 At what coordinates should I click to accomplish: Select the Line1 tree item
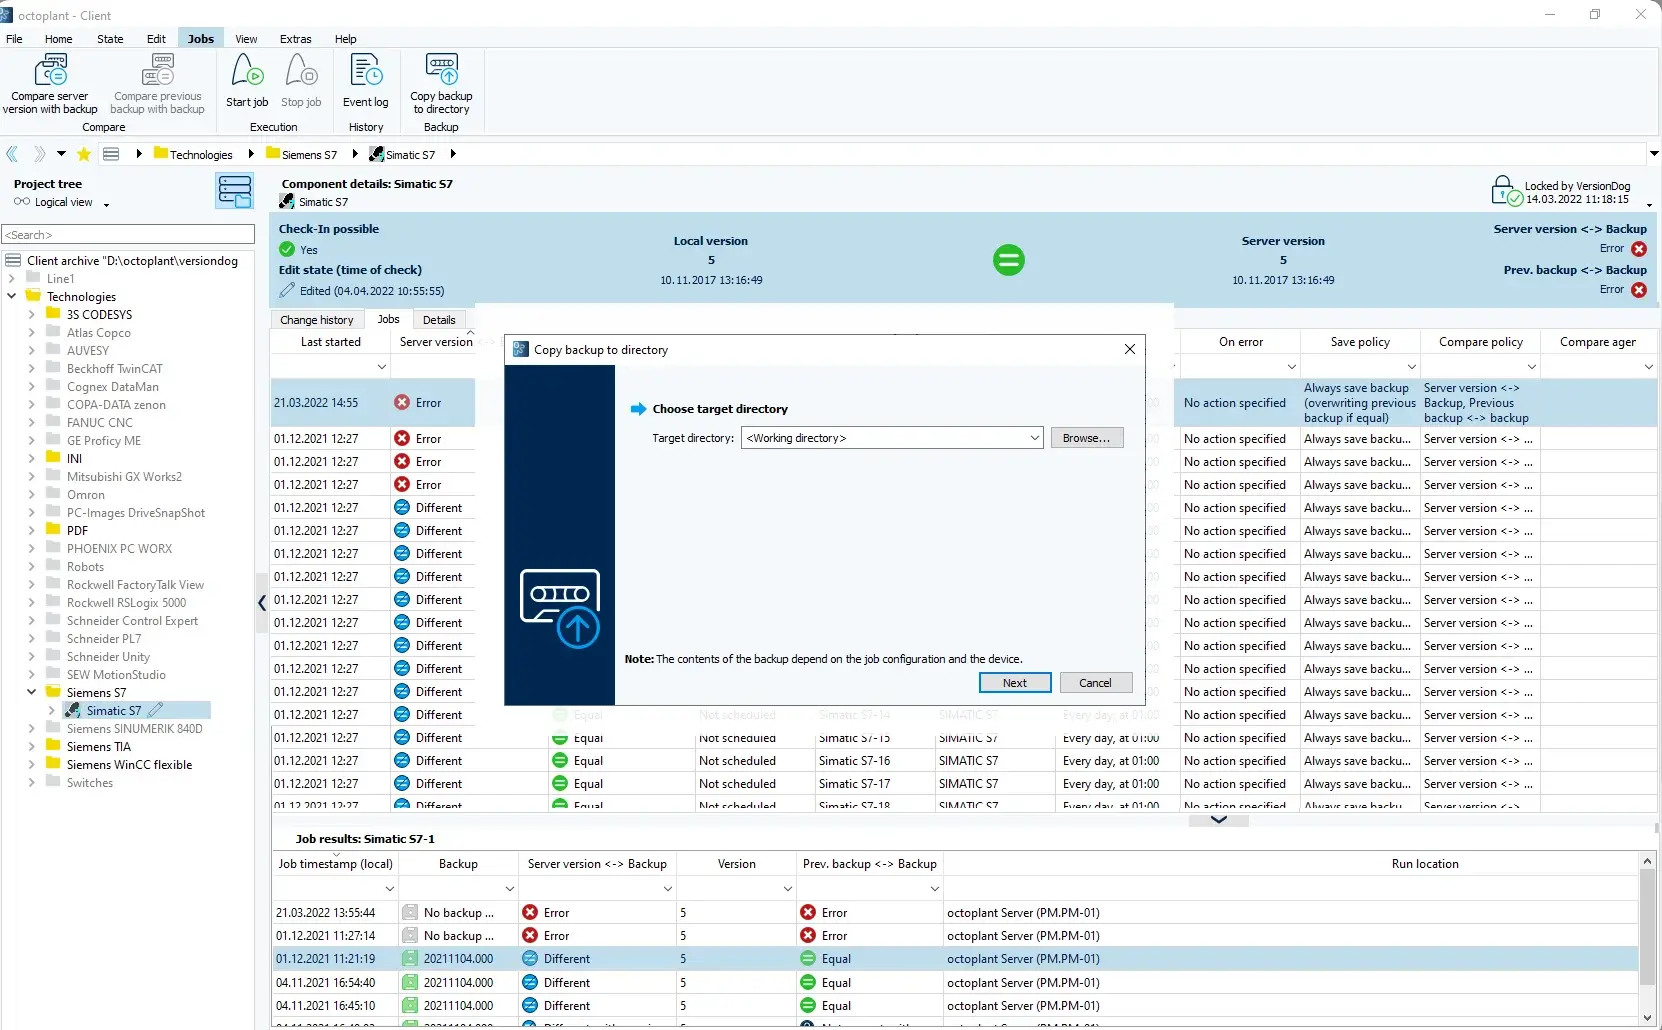pyautogui.click(x=60, y=278)
